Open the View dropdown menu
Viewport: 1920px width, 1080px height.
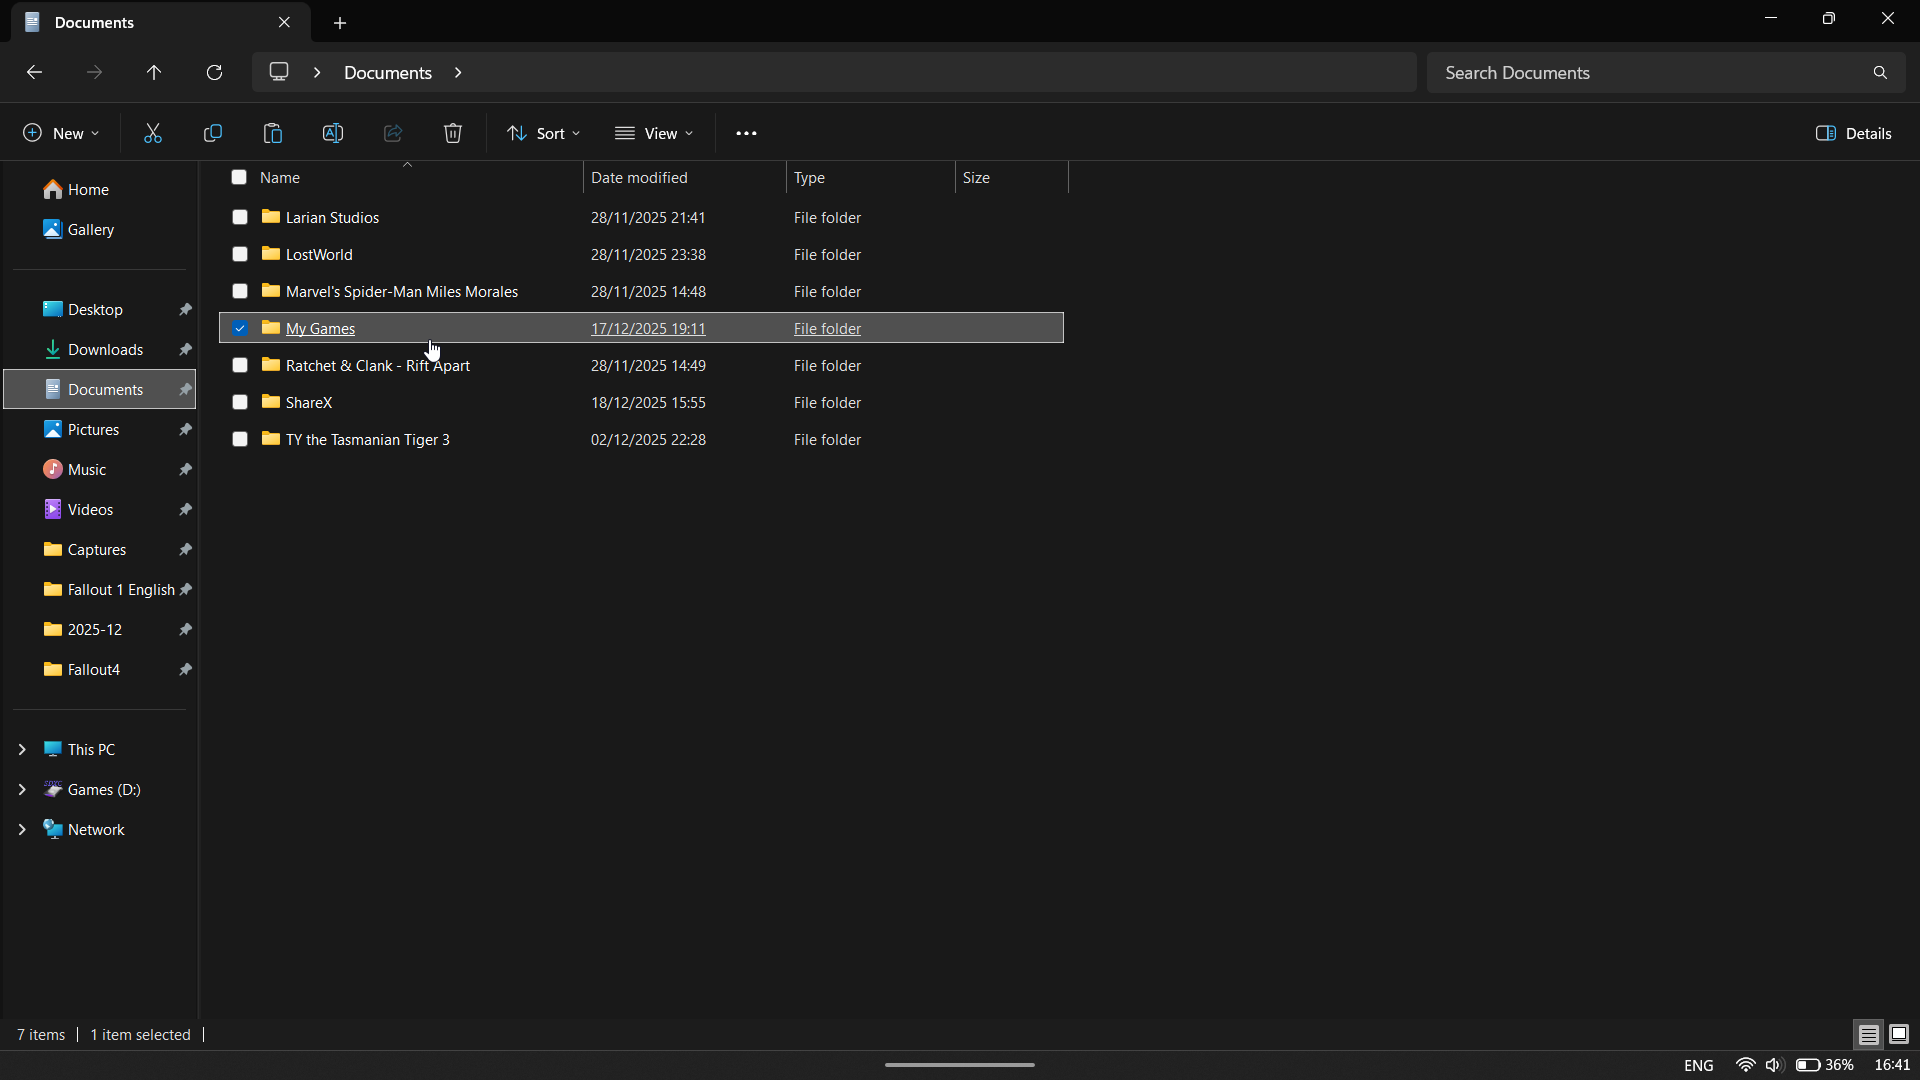coord(655,133)
